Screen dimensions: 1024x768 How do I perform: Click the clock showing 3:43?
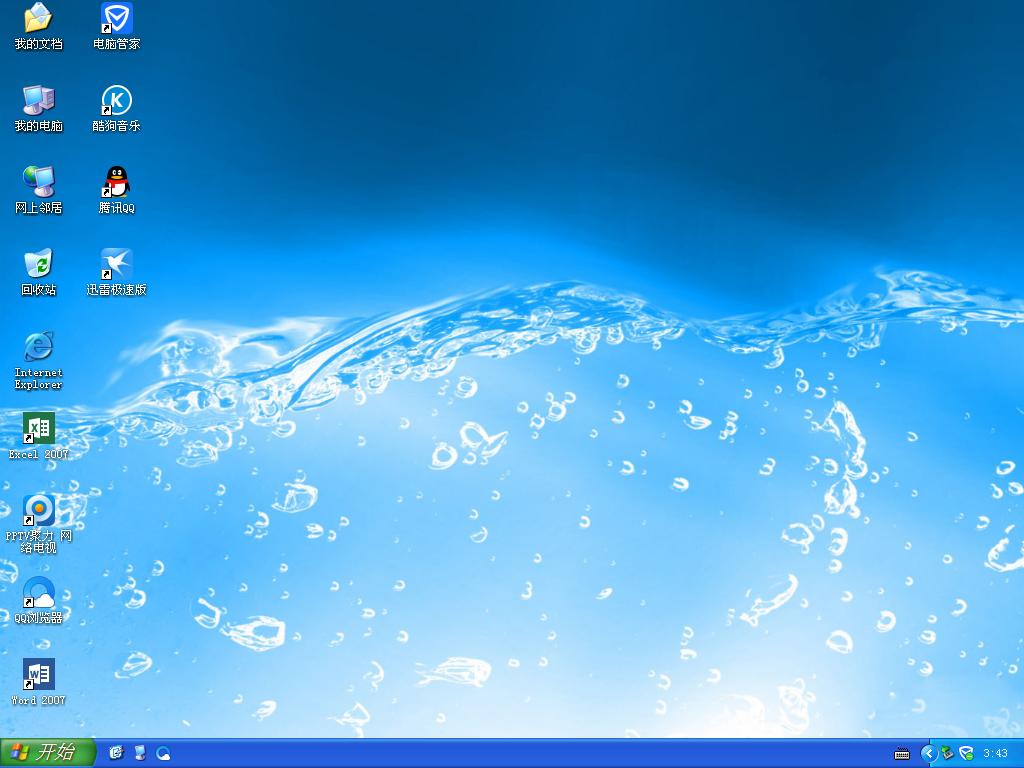[996, 754]
